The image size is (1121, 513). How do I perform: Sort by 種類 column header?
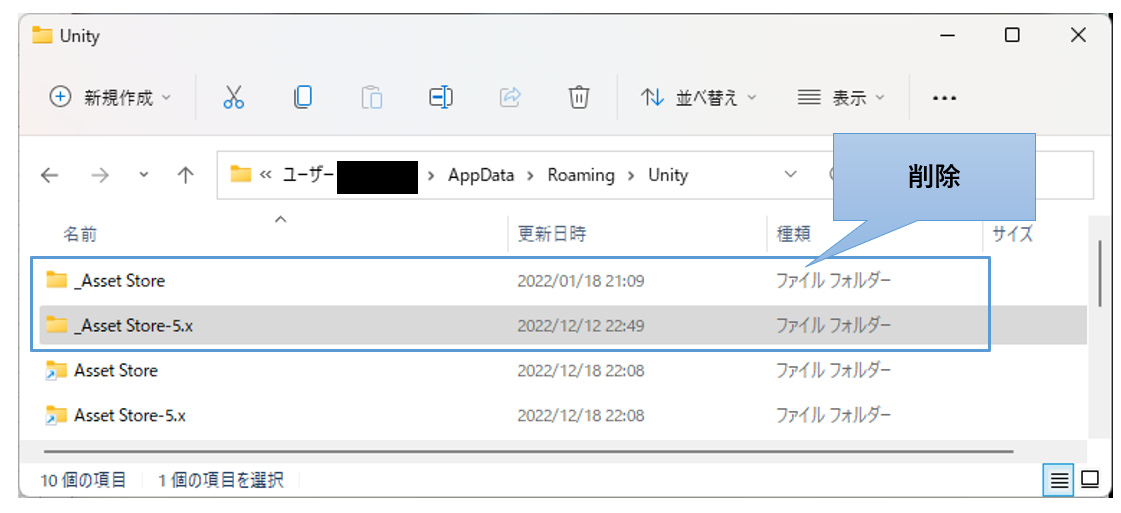[x=794, y=234]
